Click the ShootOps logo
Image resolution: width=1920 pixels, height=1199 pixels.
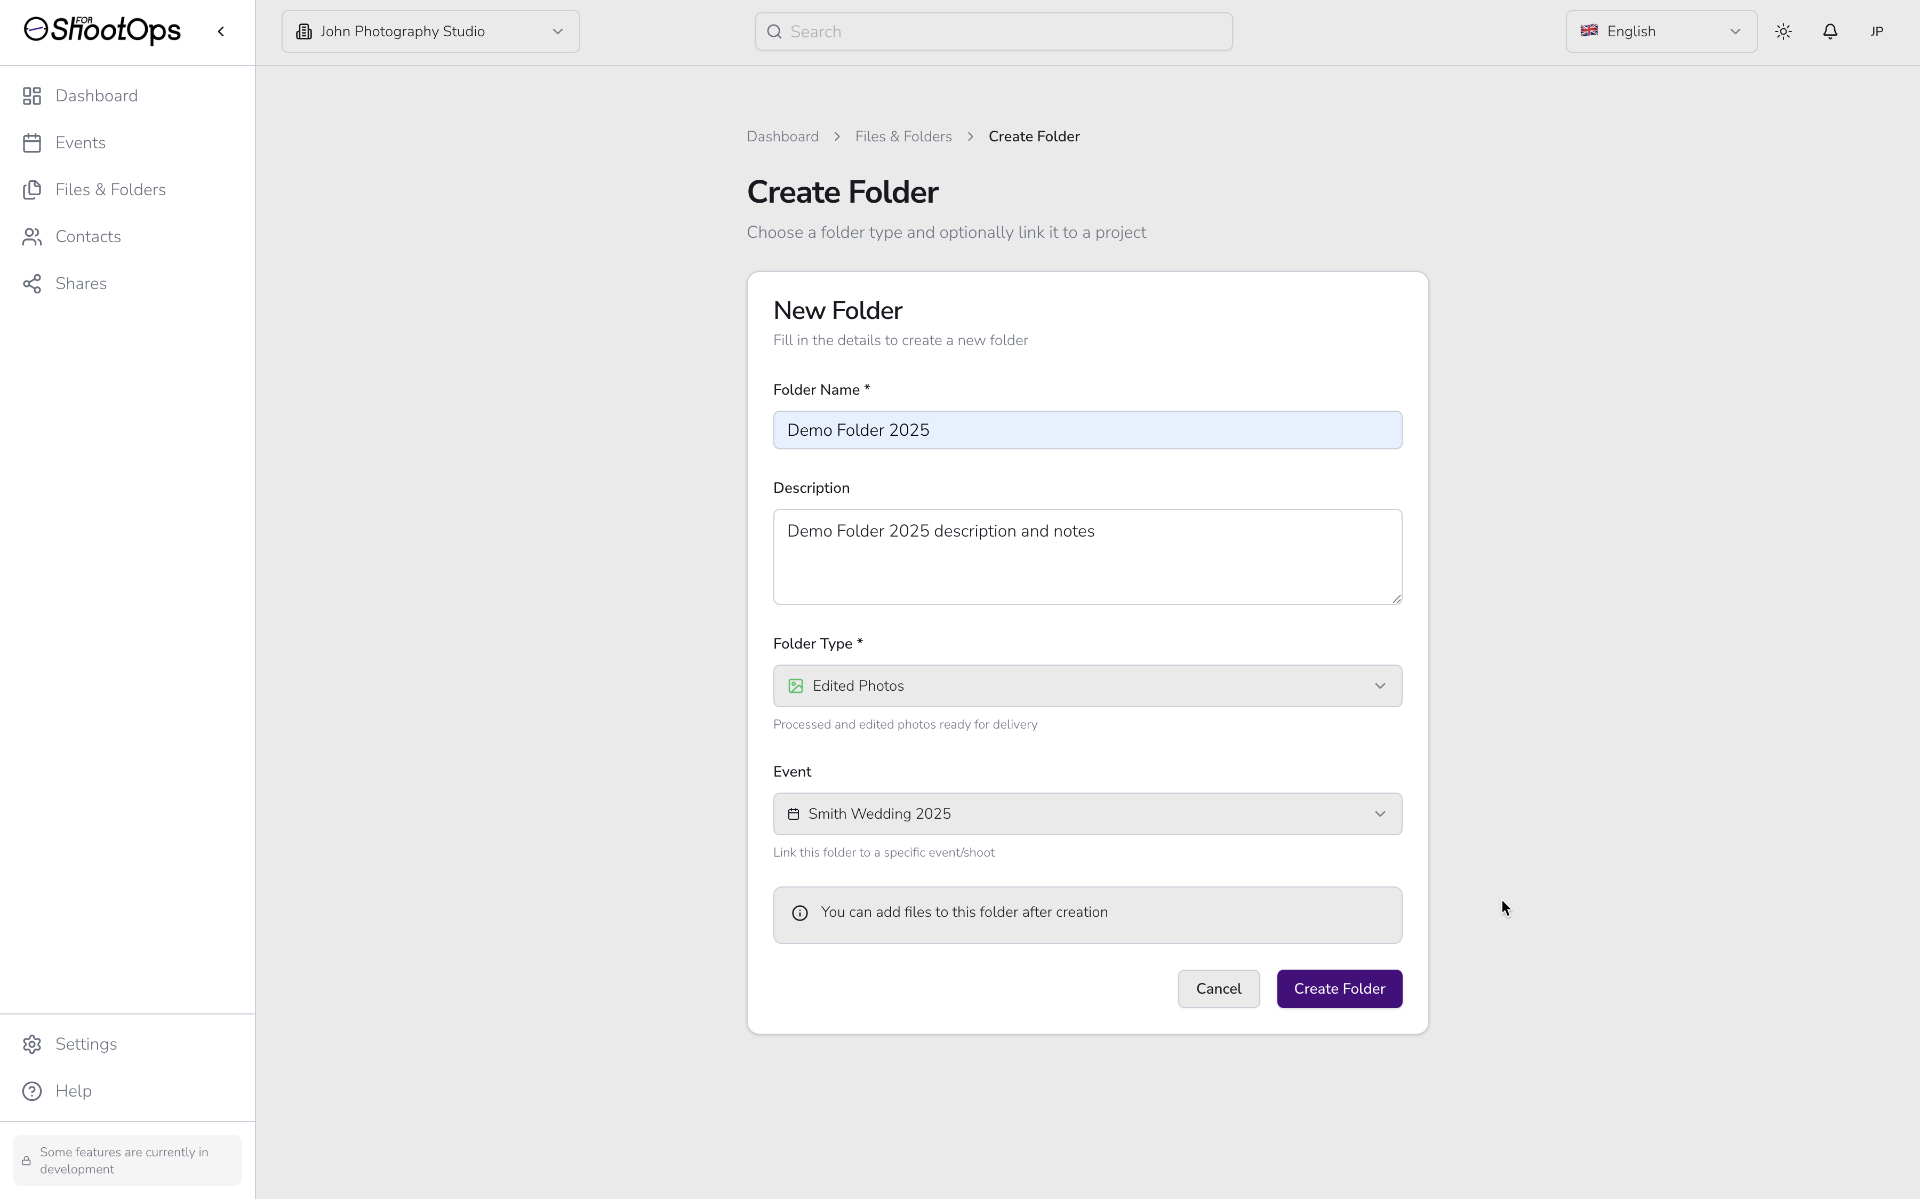102,31
